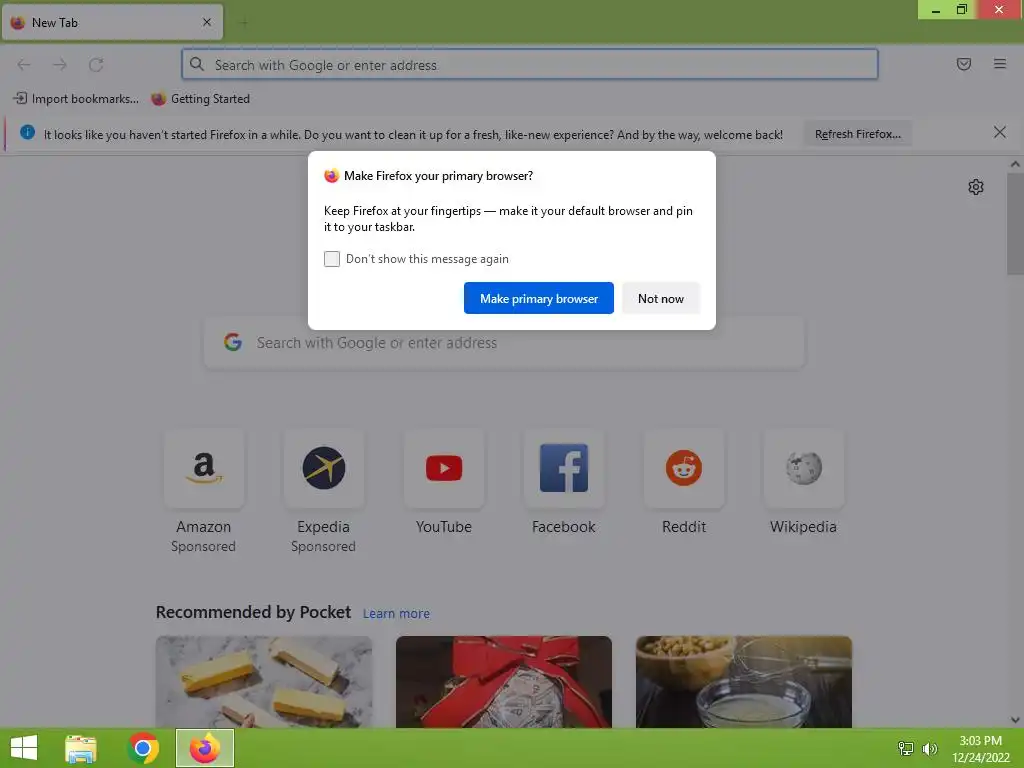1024x768 pixels.
Task: Select the New Tab tab
Action: coord(112,22)
